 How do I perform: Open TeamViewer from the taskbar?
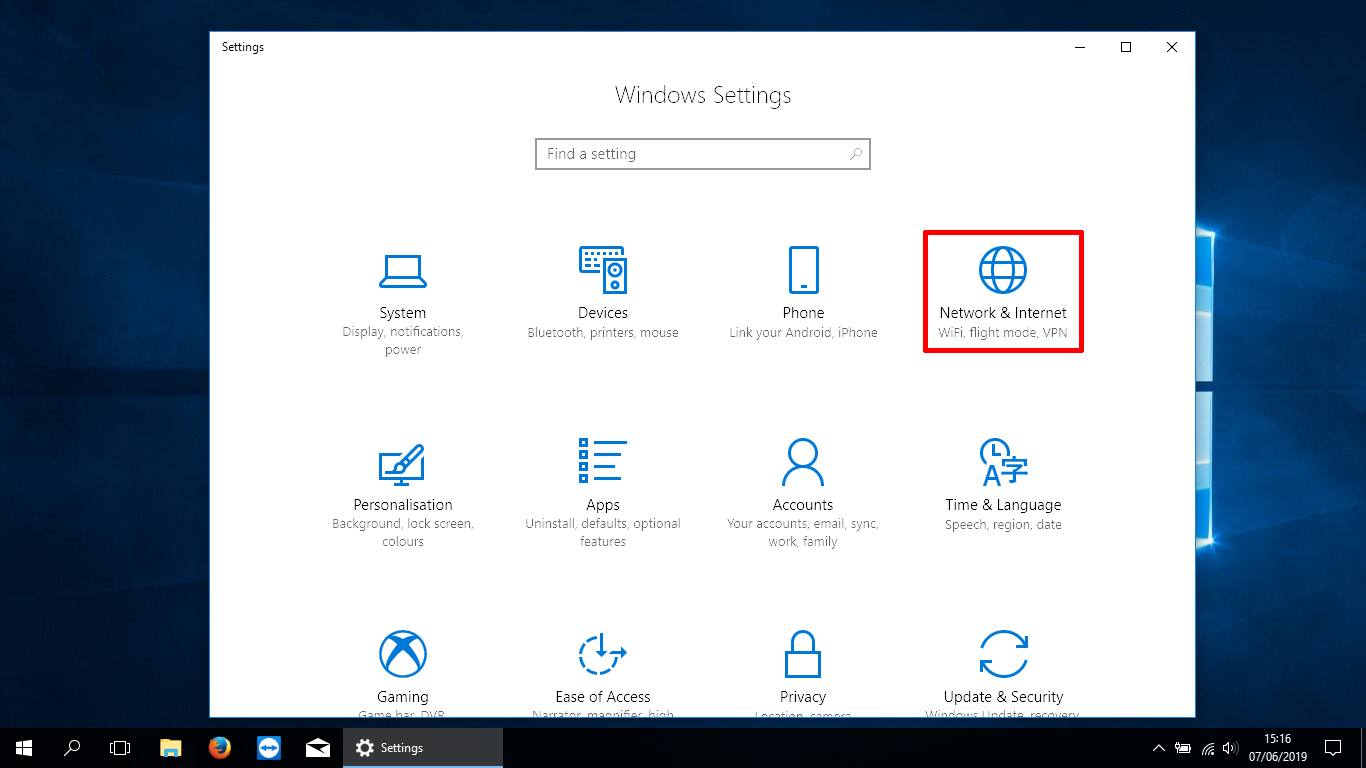click(x=269, y=748)
